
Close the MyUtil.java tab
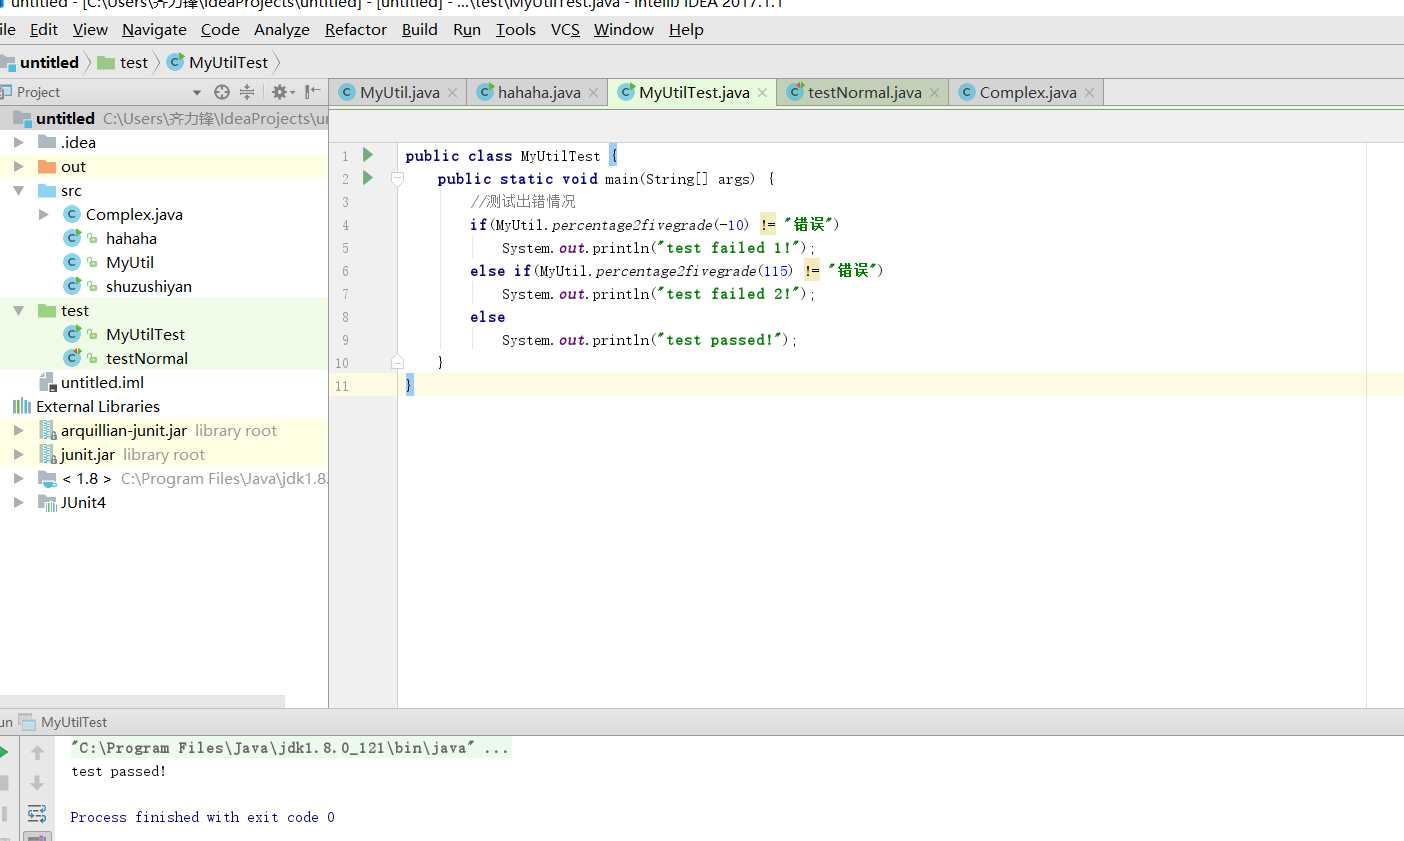pyautogui.click(x=452, y=93)
